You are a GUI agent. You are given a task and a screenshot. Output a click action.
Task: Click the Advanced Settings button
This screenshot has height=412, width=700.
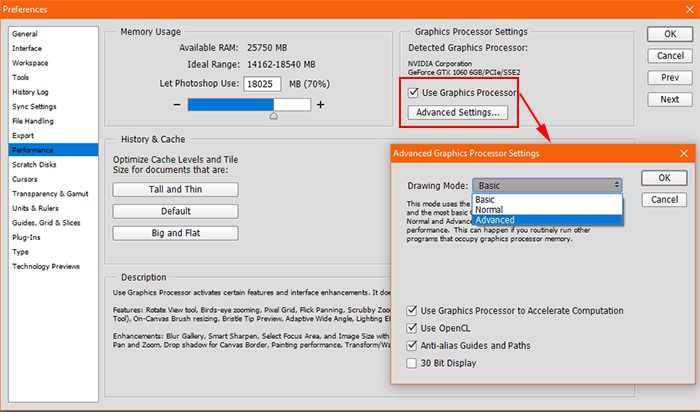458,113
